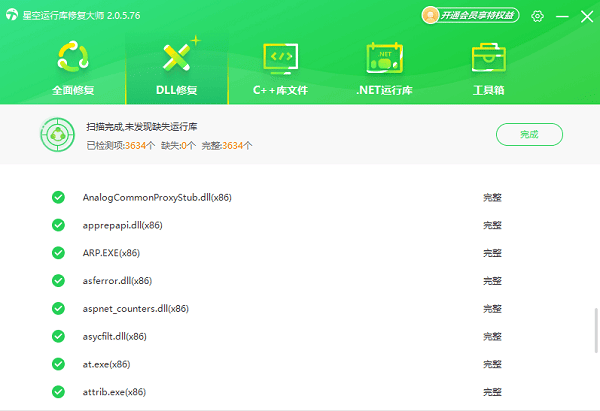600x411 pixels.
Task: Close the repair tool window
Action: tap(587, 16)
